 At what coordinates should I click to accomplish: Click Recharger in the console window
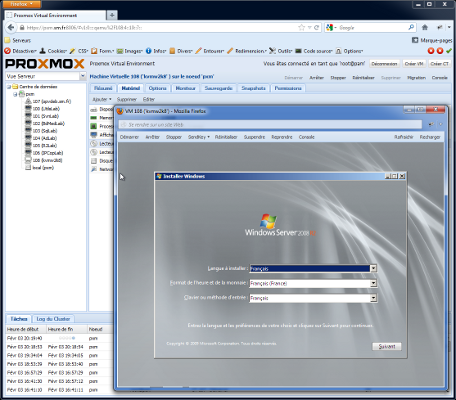click(430, 137)
